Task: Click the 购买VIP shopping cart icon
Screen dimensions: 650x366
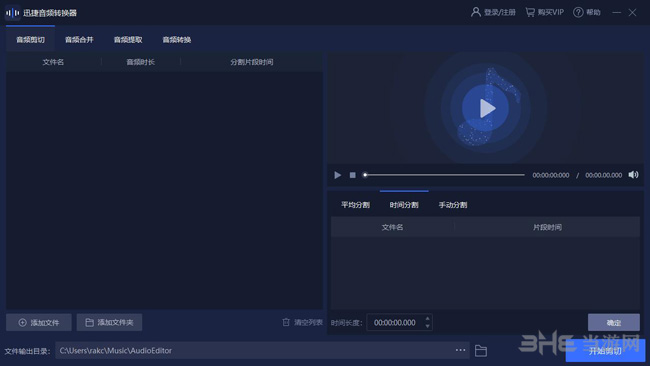Action: (530, 12)
